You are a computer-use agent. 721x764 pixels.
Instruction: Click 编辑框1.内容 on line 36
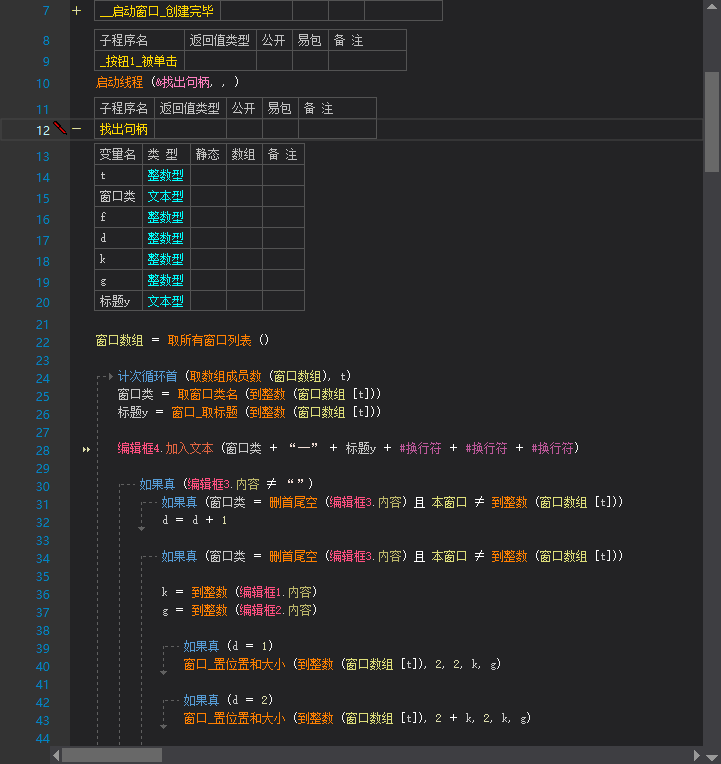tap(277, 592)
